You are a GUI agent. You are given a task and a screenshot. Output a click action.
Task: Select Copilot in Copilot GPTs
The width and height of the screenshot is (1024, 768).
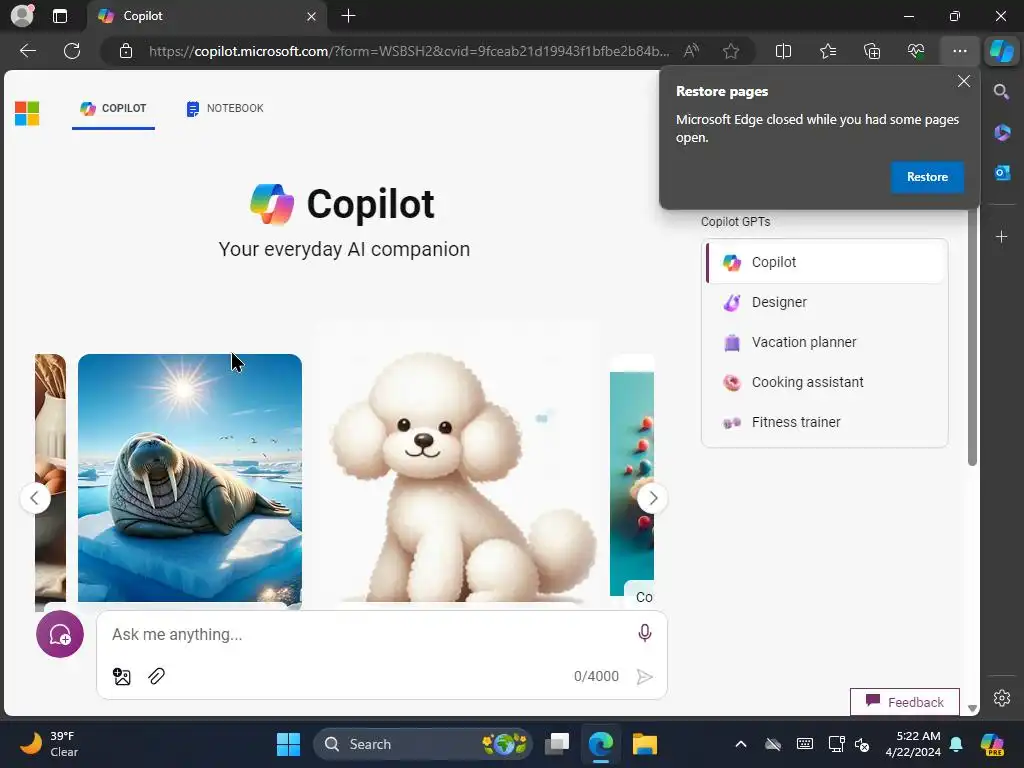pyautogui.click(x=826, y=262)
